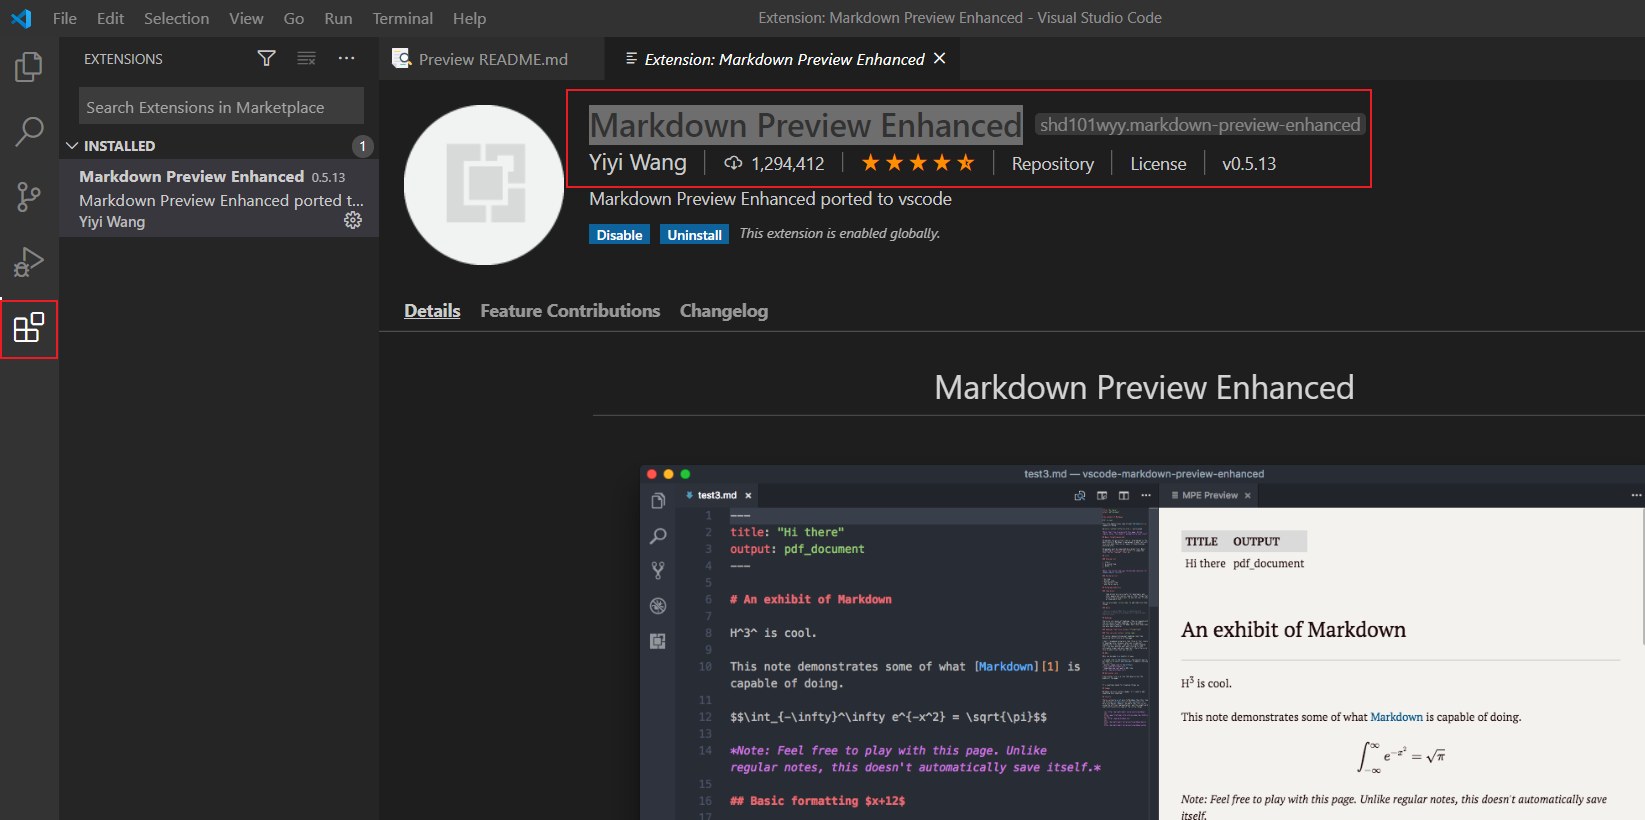
Task: Open the File menu
Action: click(65, 18)
